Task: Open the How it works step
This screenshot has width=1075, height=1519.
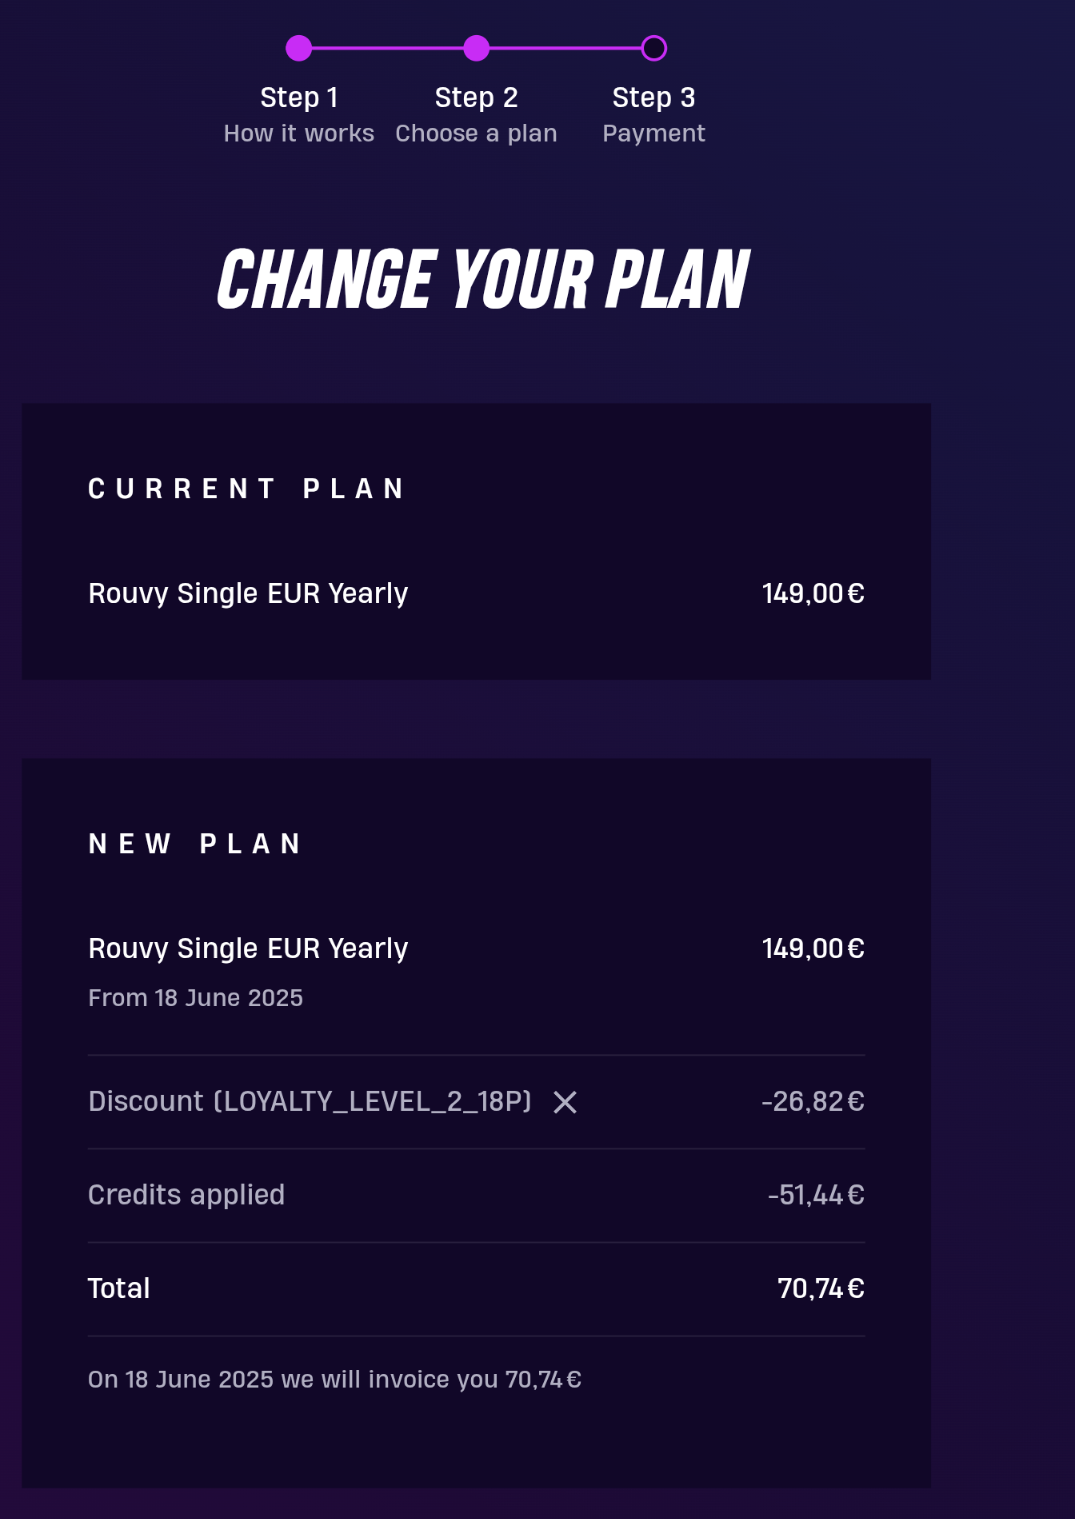Action: (299, 133)
